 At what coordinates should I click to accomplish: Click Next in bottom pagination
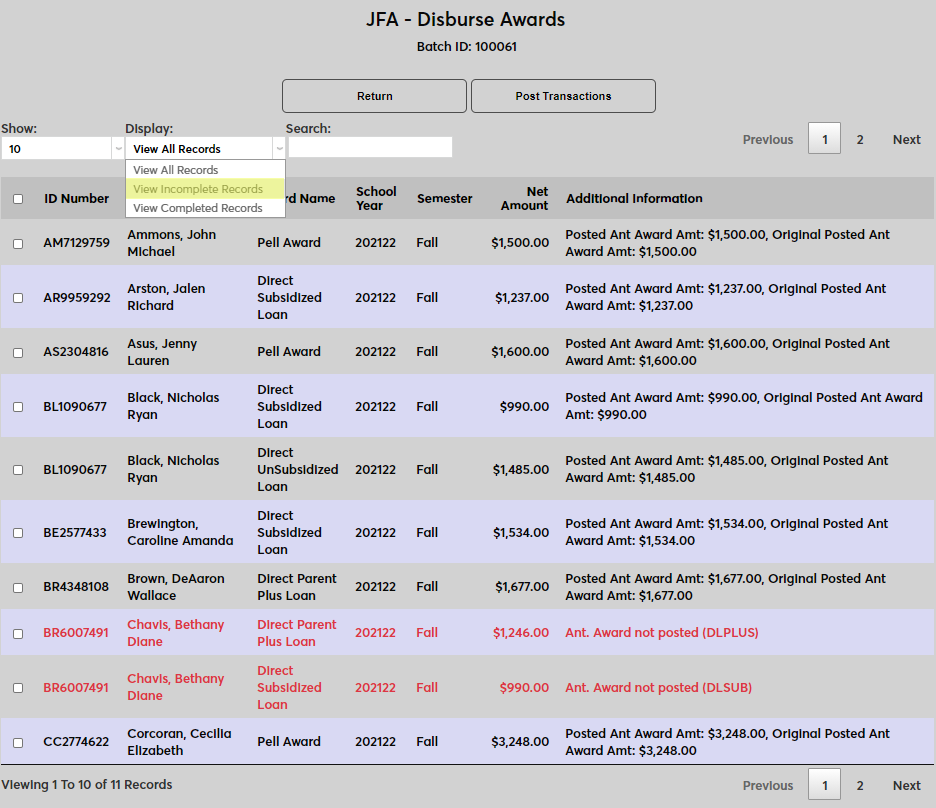tap(906, 786)
